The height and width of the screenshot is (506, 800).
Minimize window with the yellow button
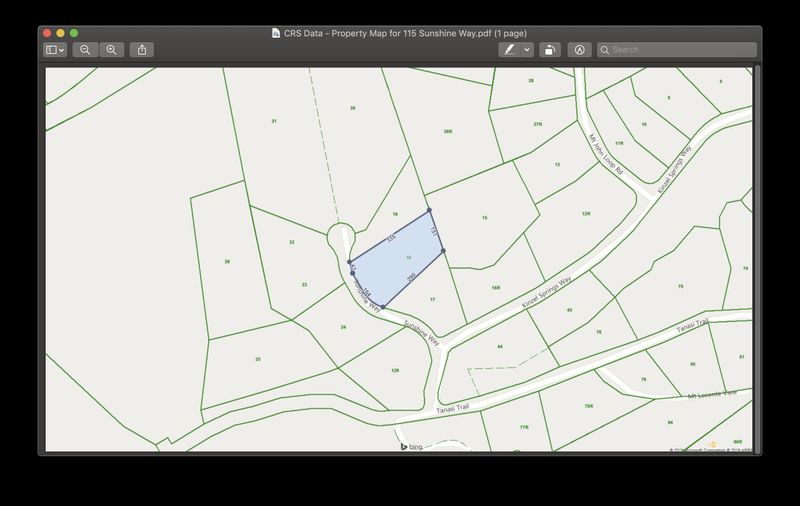[60, 33]
